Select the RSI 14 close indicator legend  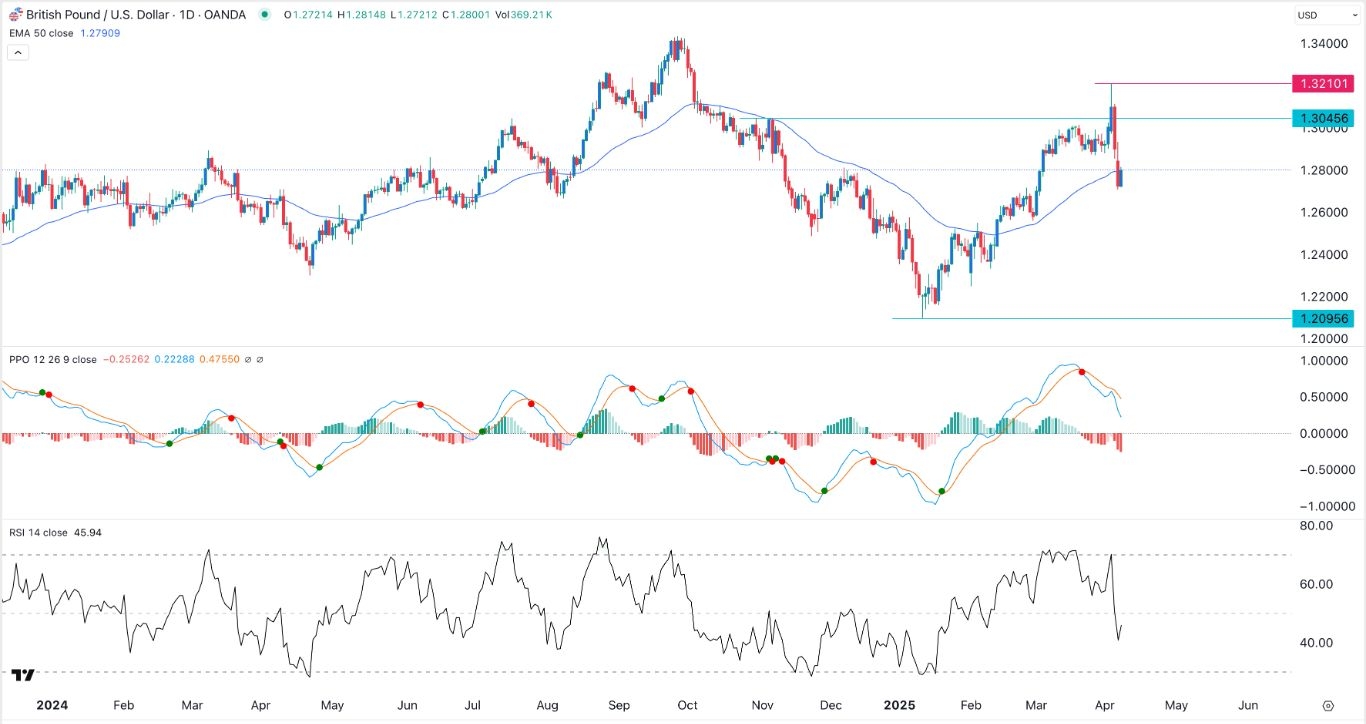click(x=38, y=532)
